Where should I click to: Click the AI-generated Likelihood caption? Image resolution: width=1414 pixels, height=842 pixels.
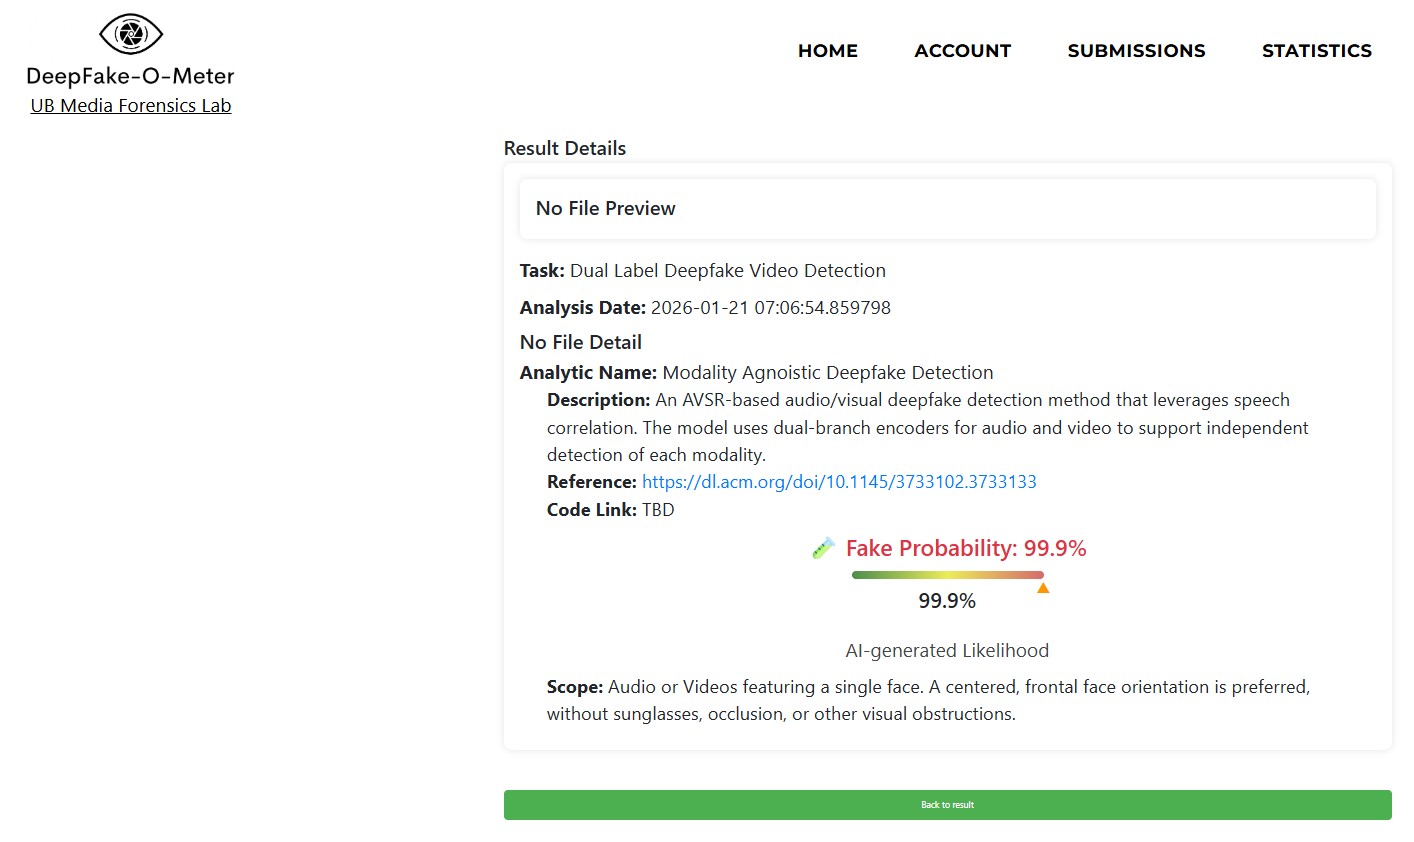click(x=947, y=651)
